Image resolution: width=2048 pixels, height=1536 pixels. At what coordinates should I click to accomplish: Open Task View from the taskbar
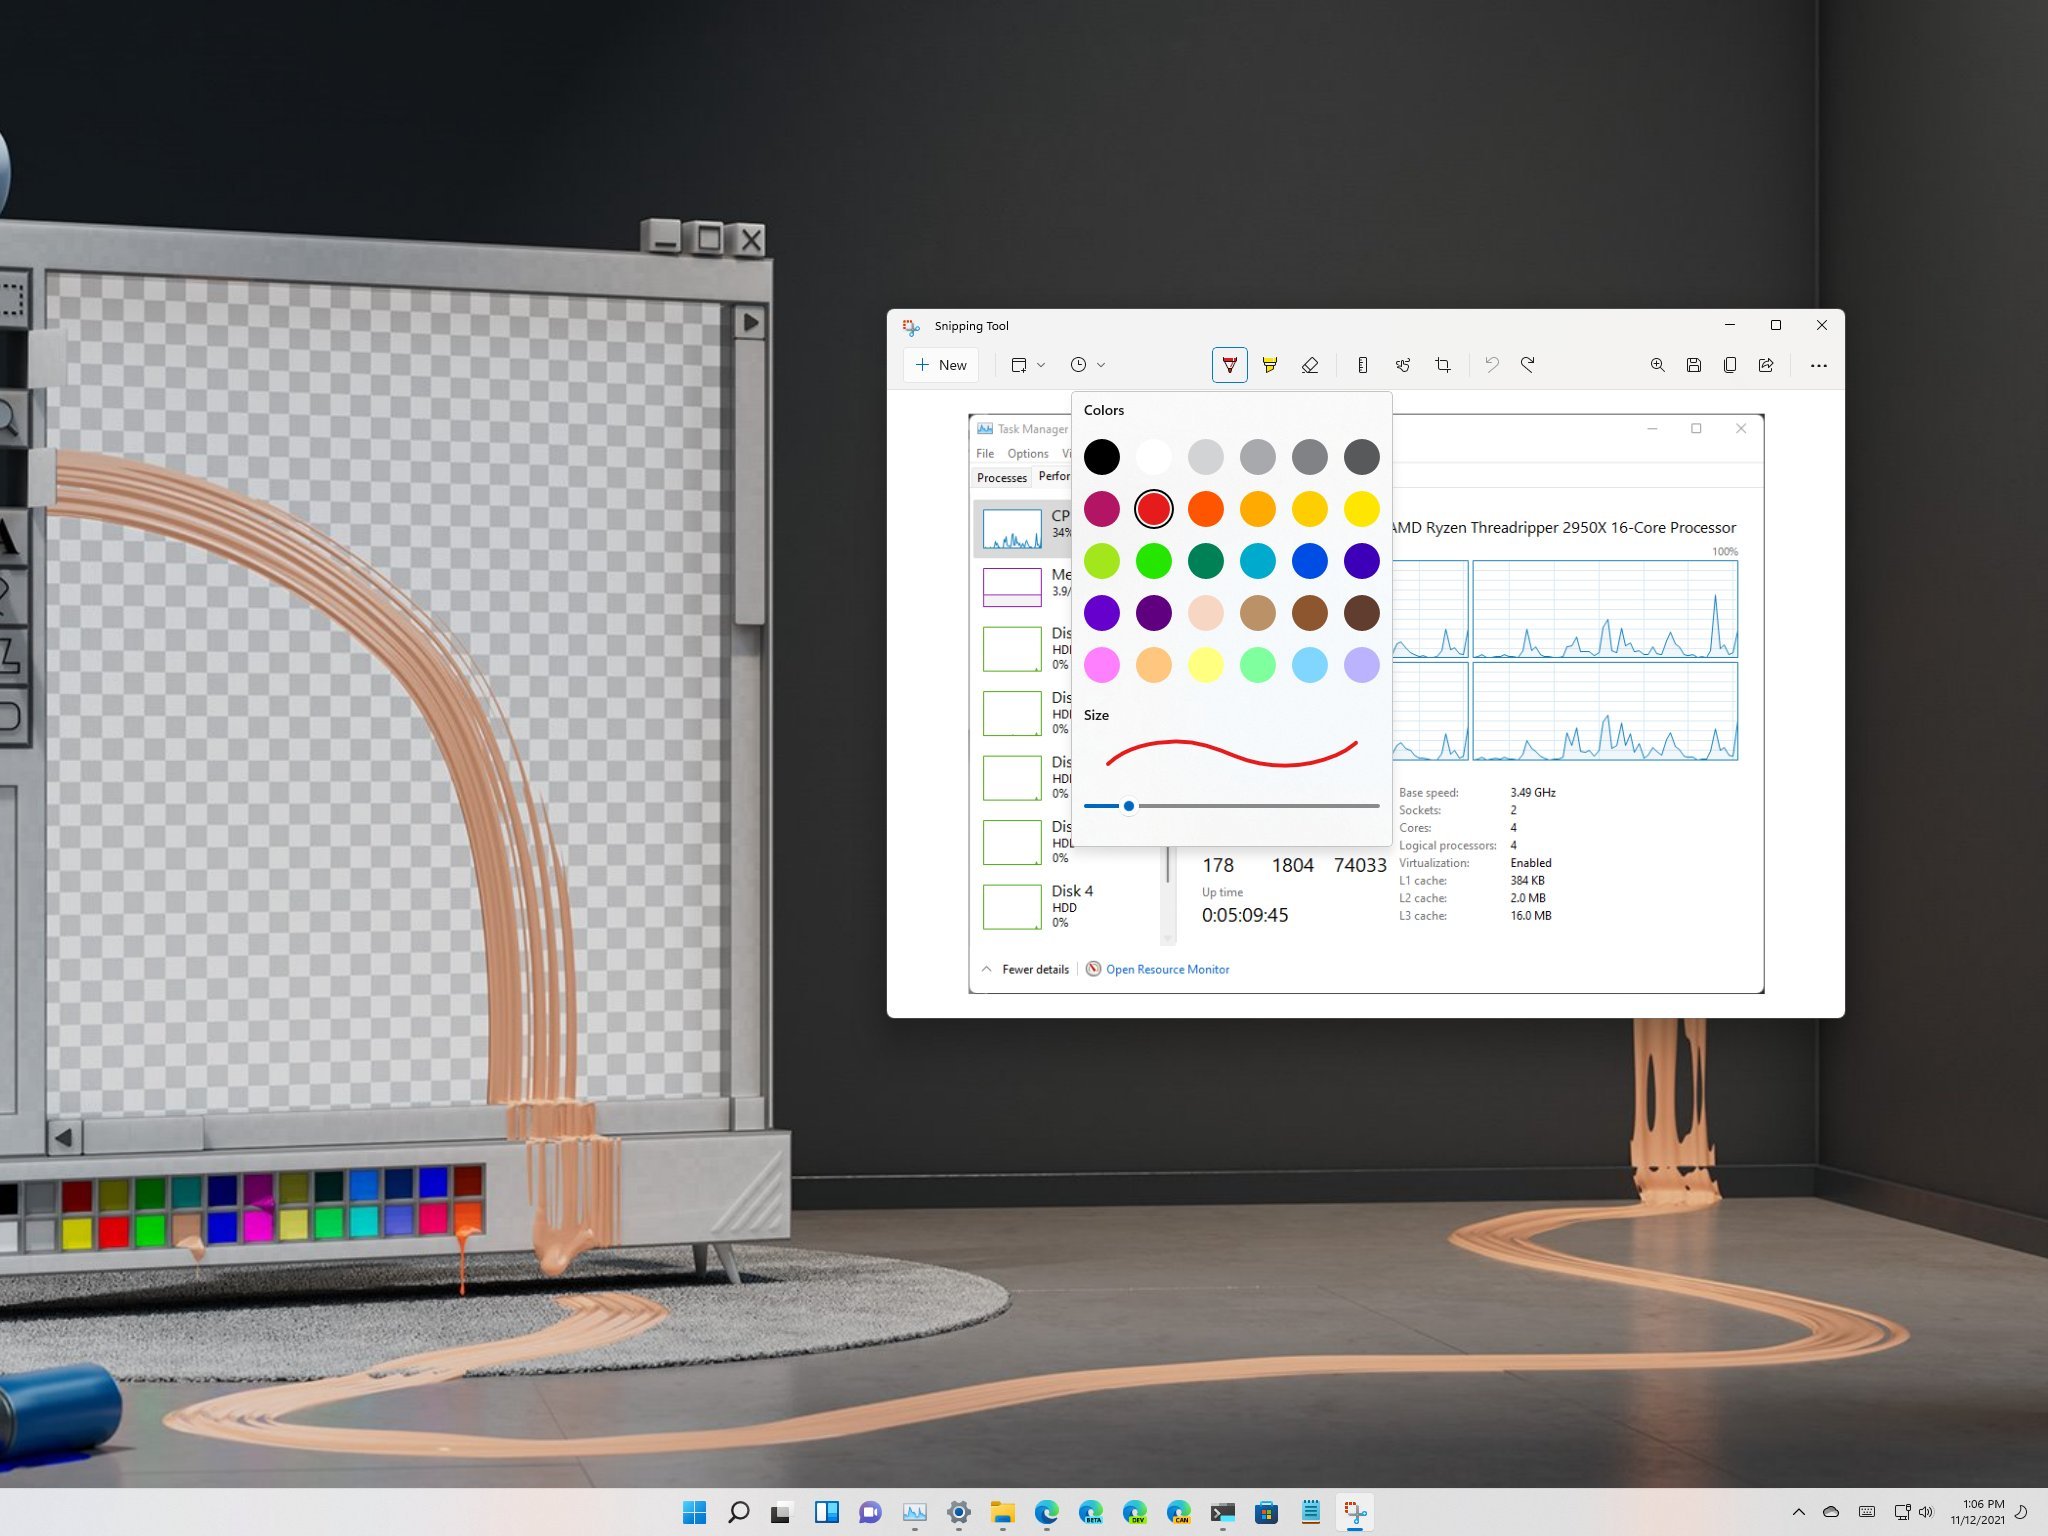[782, 1512]
